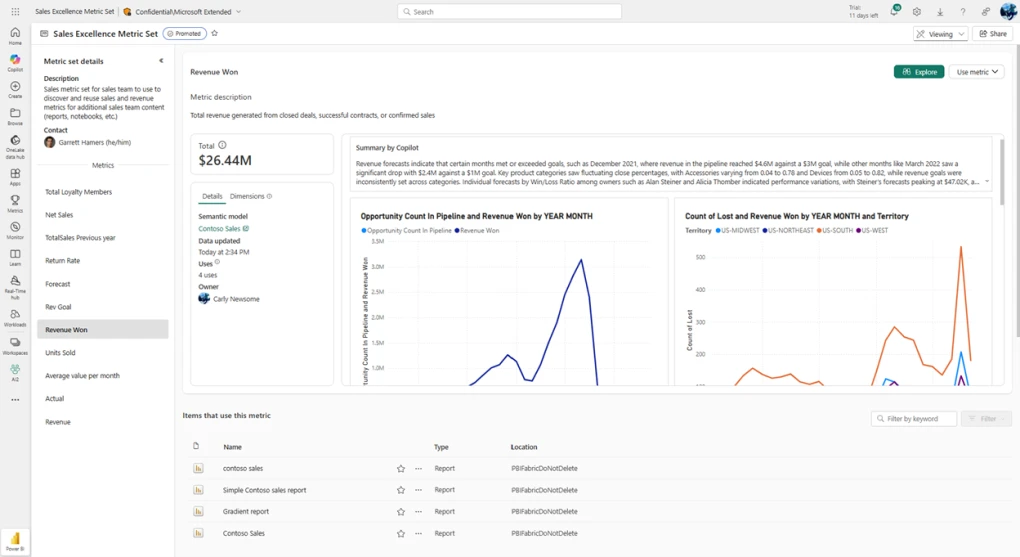Screen dimensions: 1020x557
Task: Expand the sensitivity label dropdown chevron
Action: (x=238, y=12)
